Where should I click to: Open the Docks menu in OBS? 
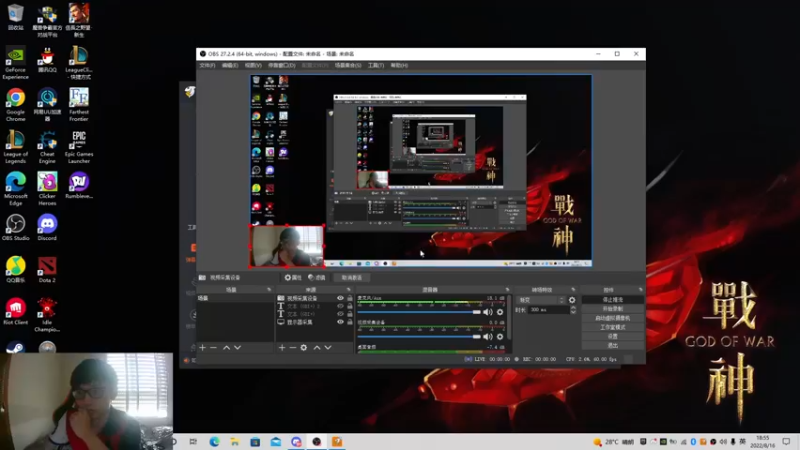[282, 65]
